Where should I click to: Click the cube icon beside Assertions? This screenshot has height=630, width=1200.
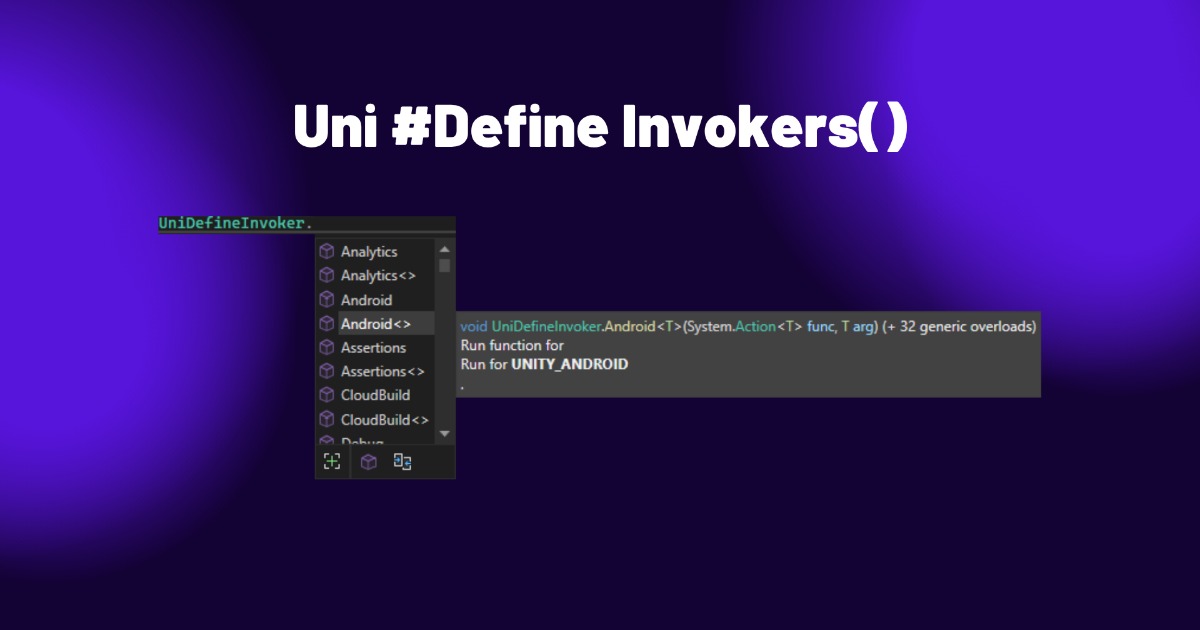(x=327, y=347)
